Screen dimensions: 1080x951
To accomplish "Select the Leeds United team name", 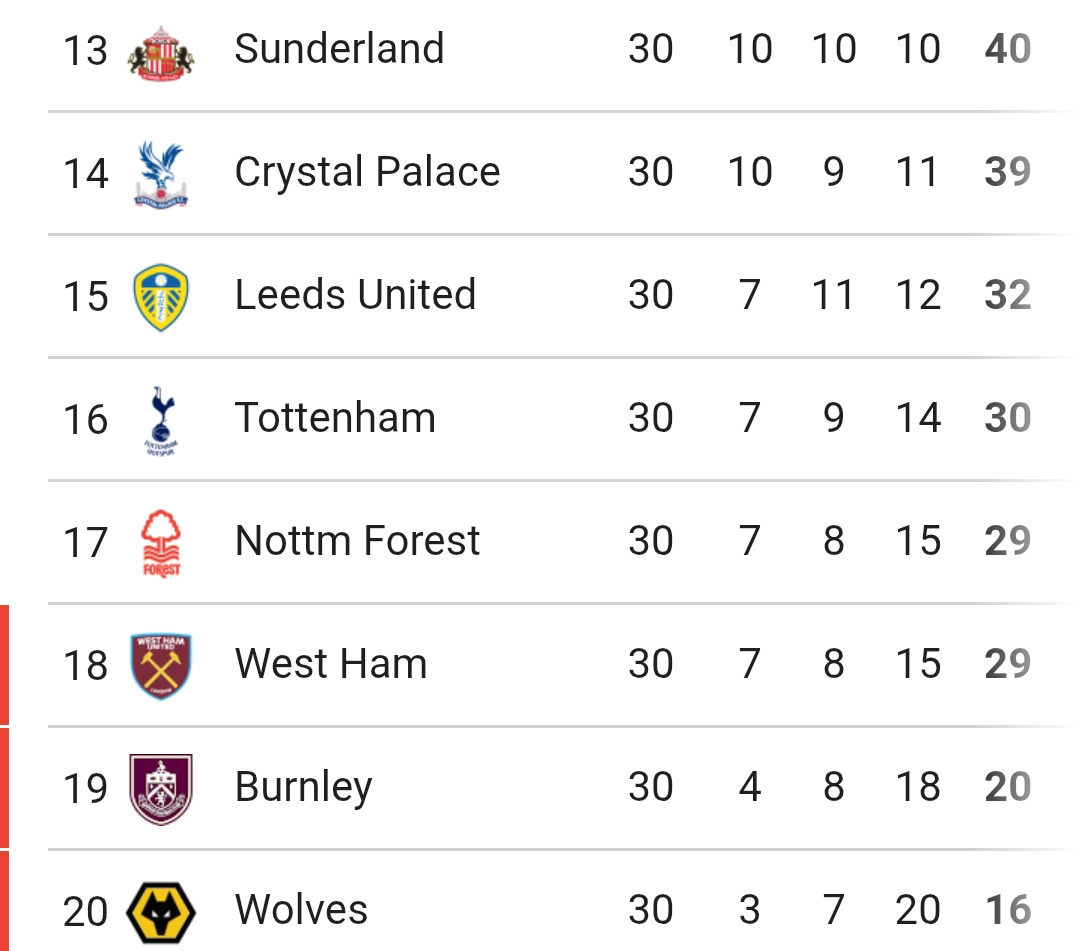I will point(355,295).
